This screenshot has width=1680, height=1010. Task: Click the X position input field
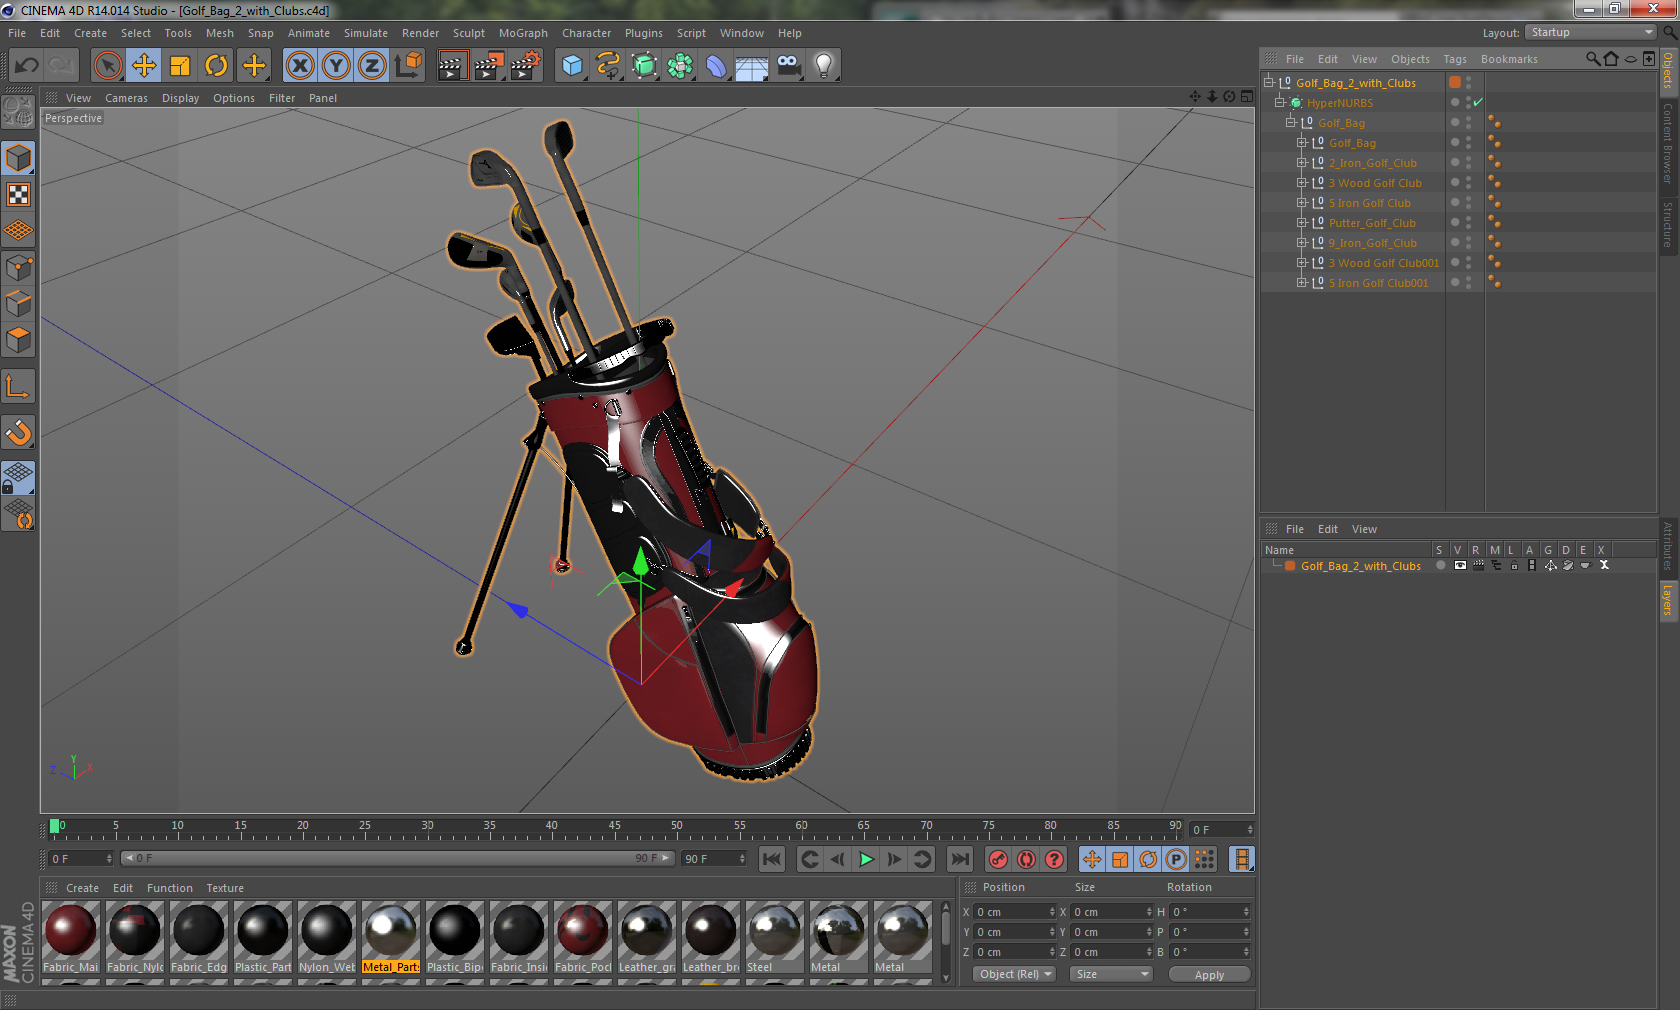pyautogui.click(x=1016, y=912)
